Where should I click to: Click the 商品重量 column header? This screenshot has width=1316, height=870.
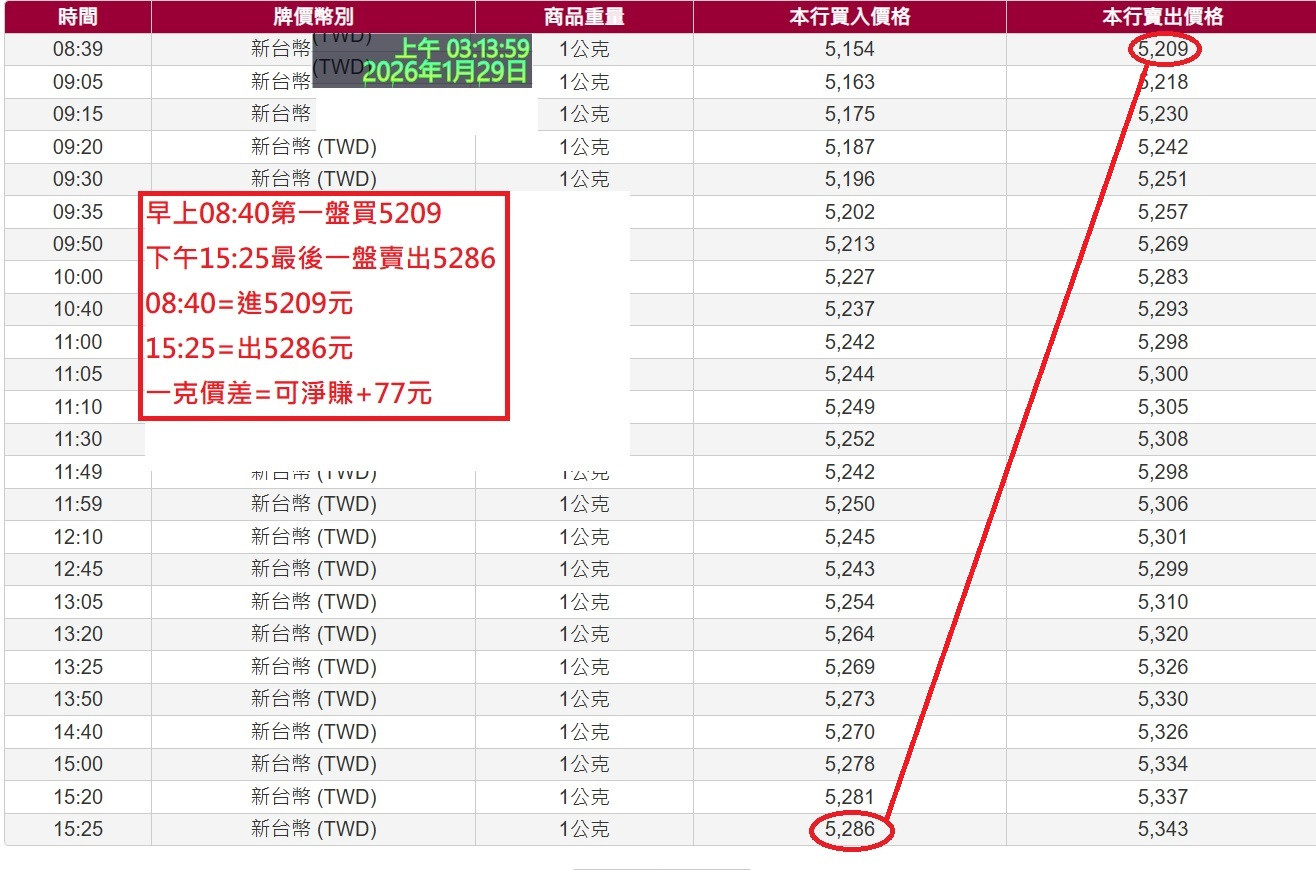584,17
